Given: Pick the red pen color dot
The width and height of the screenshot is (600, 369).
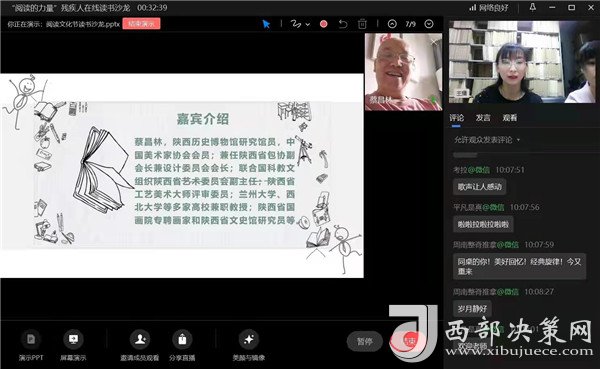Looking at the screenshot, I should (324, 24).
